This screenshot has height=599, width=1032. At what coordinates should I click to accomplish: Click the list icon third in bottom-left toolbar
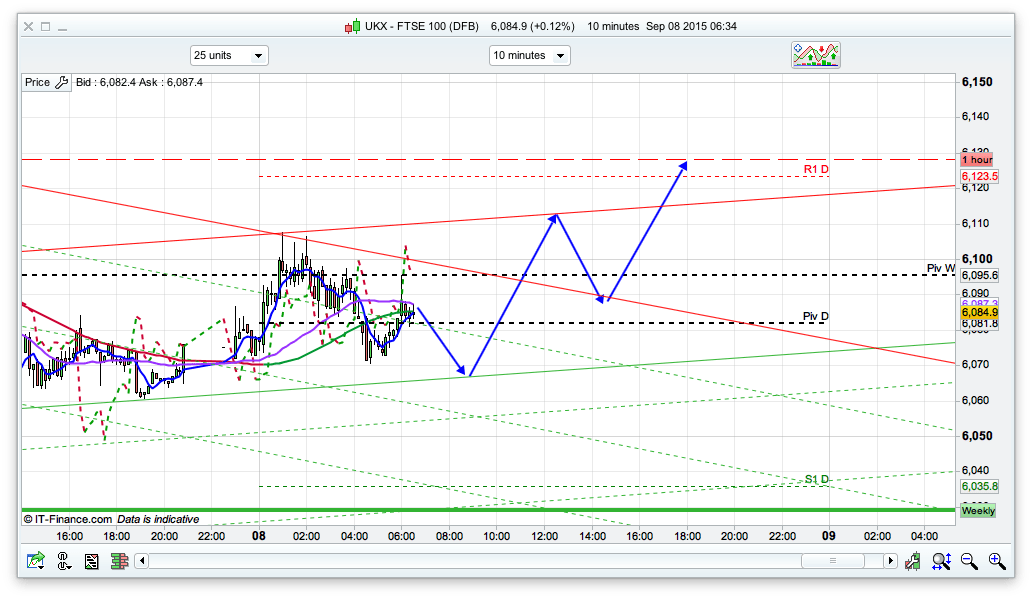point(92,561)
